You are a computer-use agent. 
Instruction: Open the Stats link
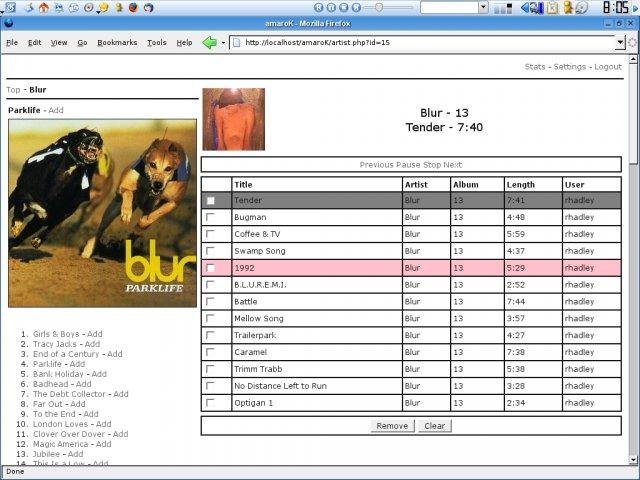click(535, 67)
